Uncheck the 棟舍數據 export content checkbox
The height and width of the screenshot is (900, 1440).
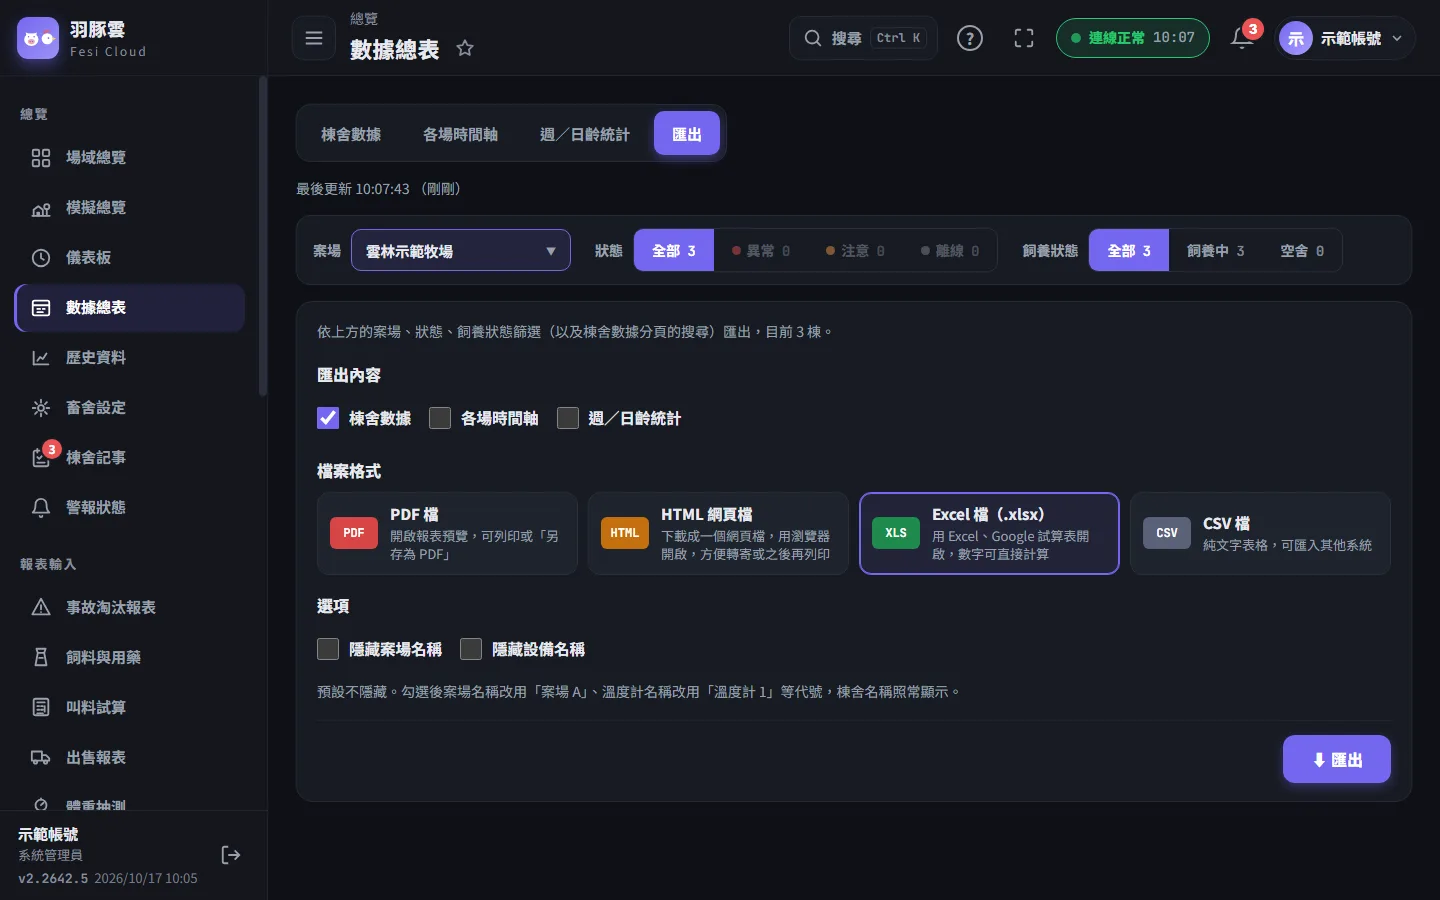(x=328, y=418)
